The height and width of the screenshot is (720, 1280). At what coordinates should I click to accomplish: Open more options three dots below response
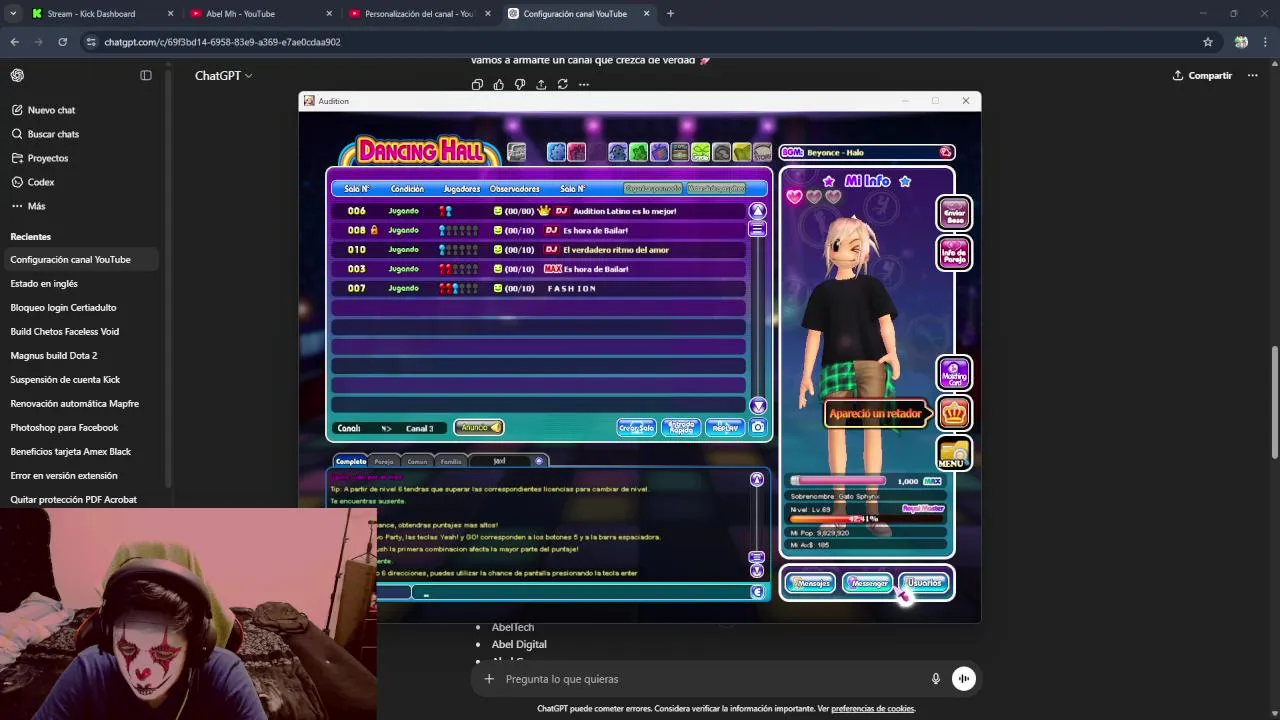click(x=584, y=84)
